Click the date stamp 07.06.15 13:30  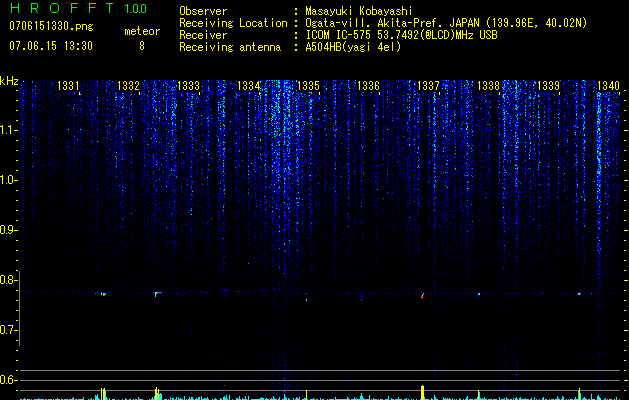tap(51, 46)
